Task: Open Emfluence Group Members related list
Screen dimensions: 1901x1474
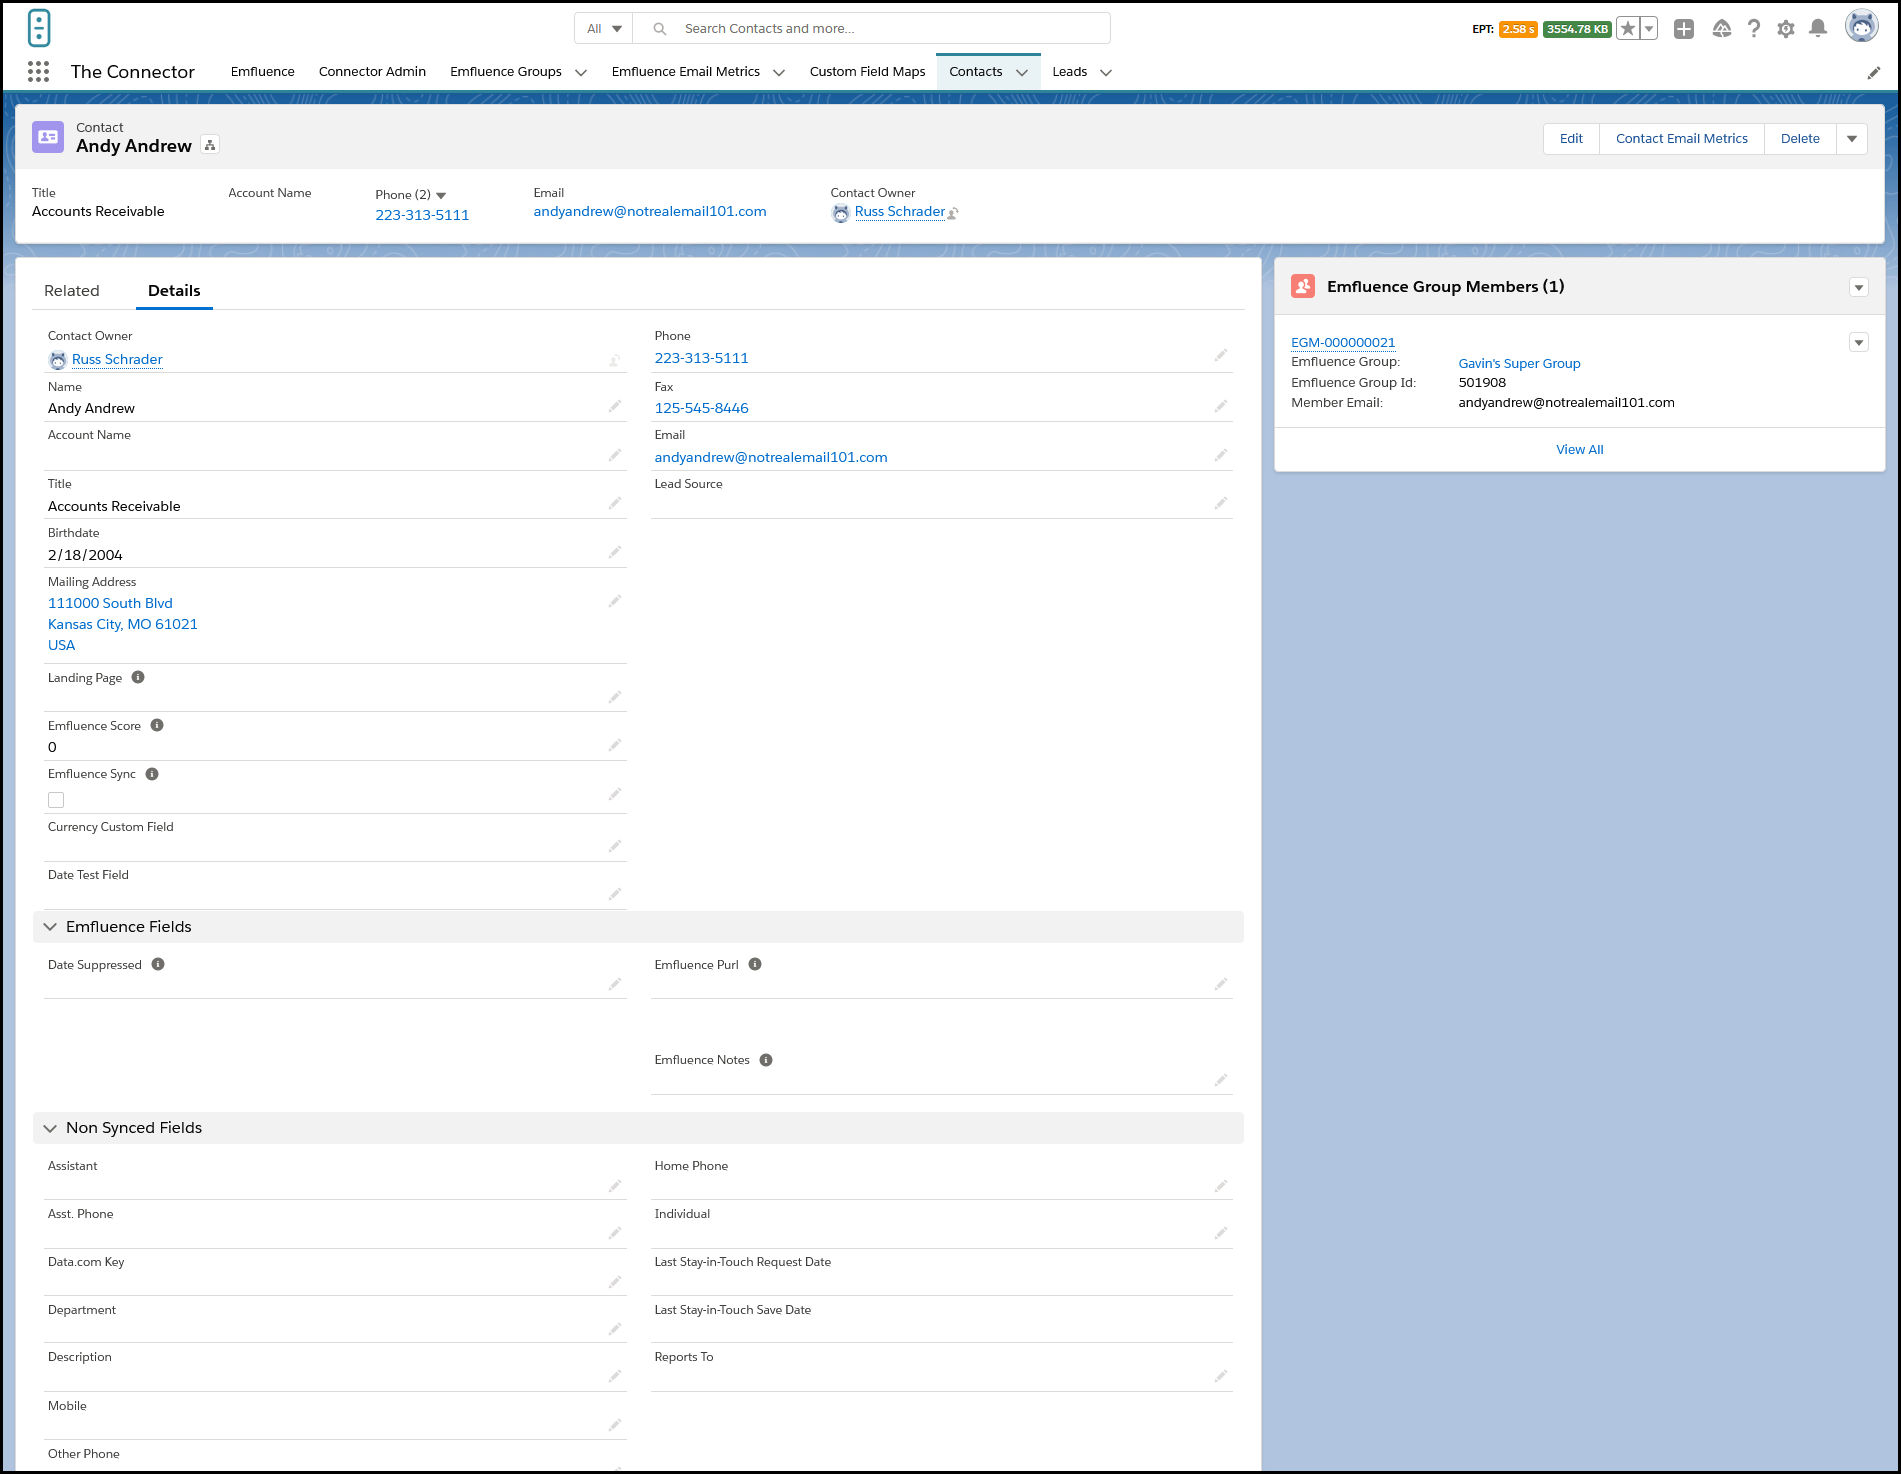Action: click(1445, 287)
